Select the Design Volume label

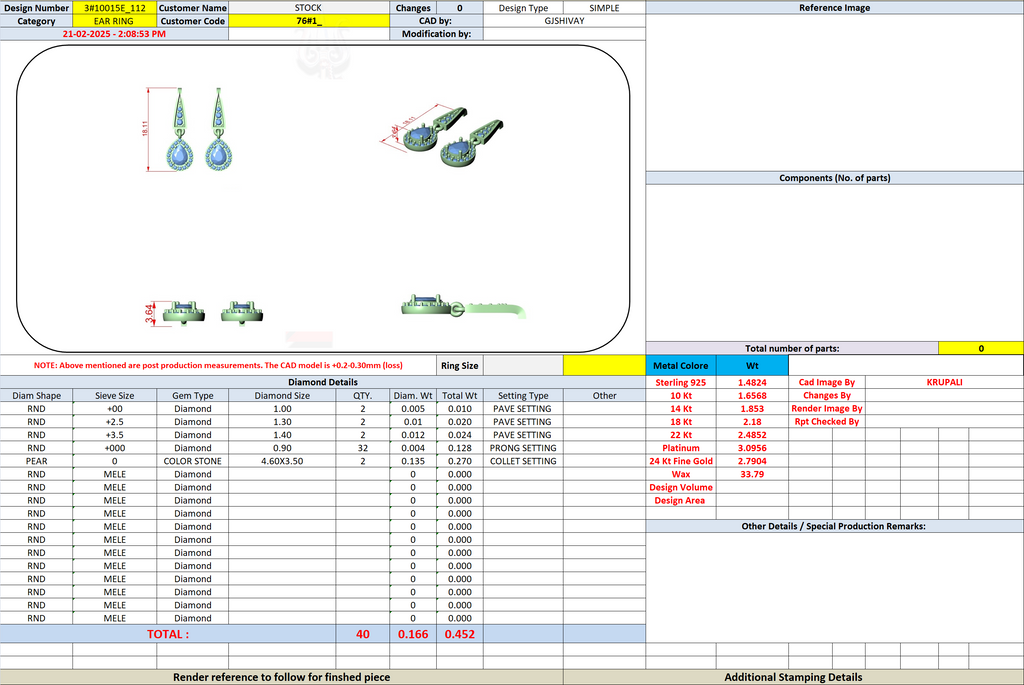(x=681, y=487)
